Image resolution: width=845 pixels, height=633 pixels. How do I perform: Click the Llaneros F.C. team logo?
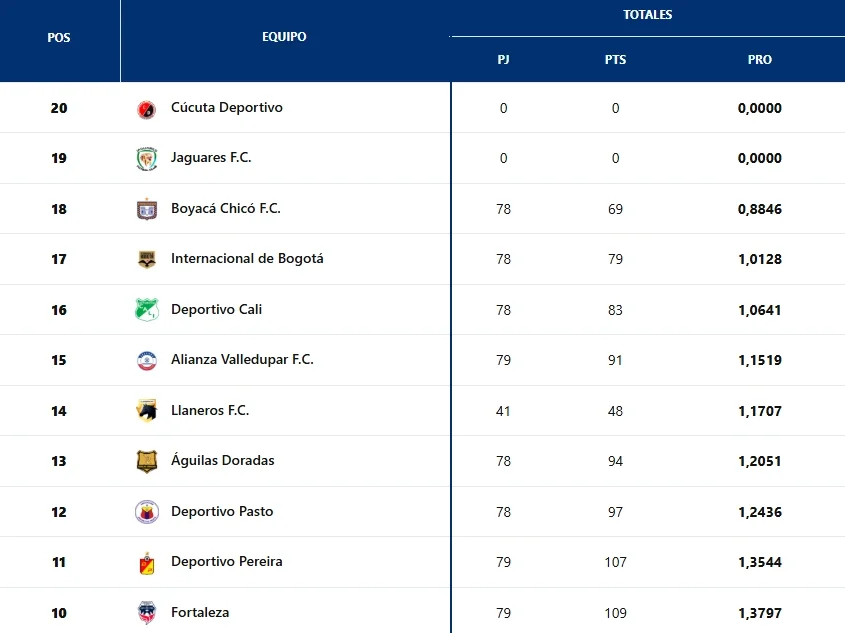[x=147, y=411]
